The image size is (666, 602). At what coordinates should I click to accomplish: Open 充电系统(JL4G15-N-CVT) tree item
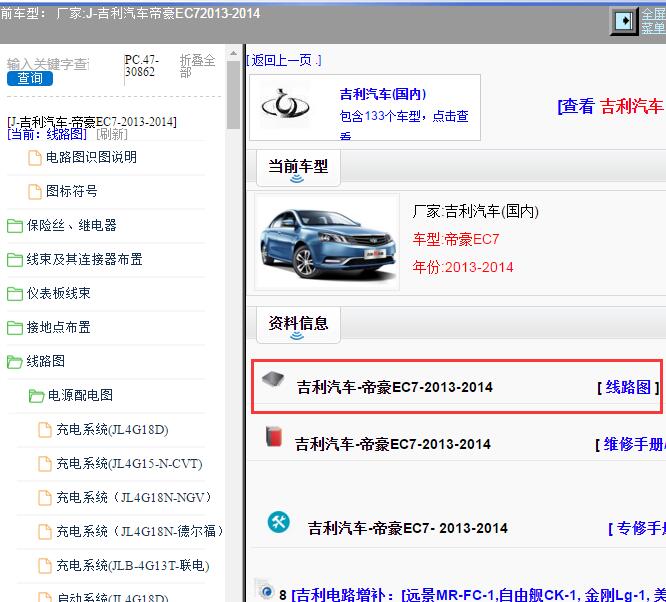point(130,464)
